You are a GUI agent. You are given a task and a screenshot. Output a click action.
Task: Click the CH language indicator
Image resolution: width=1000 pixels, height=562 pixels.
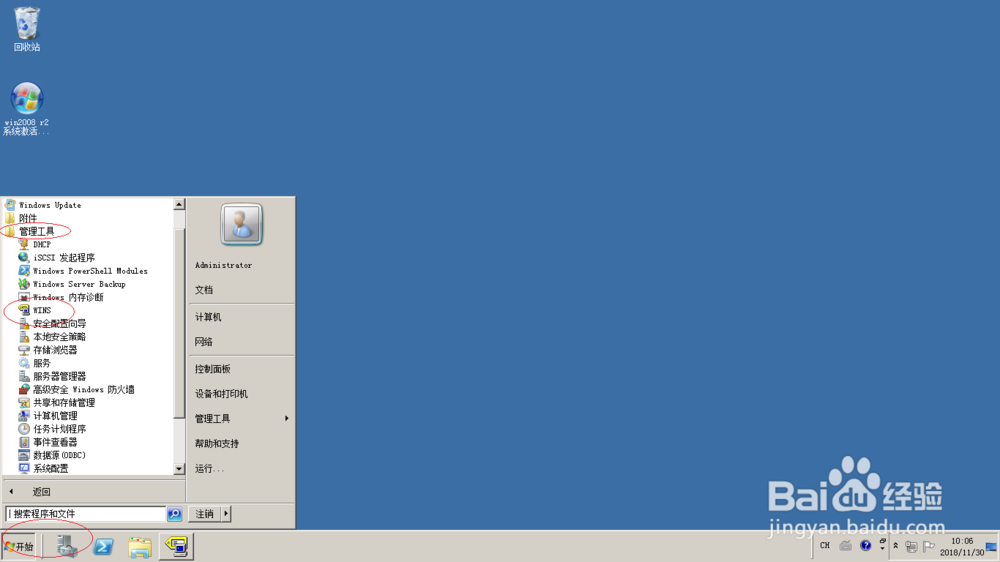tap(825, 546)
